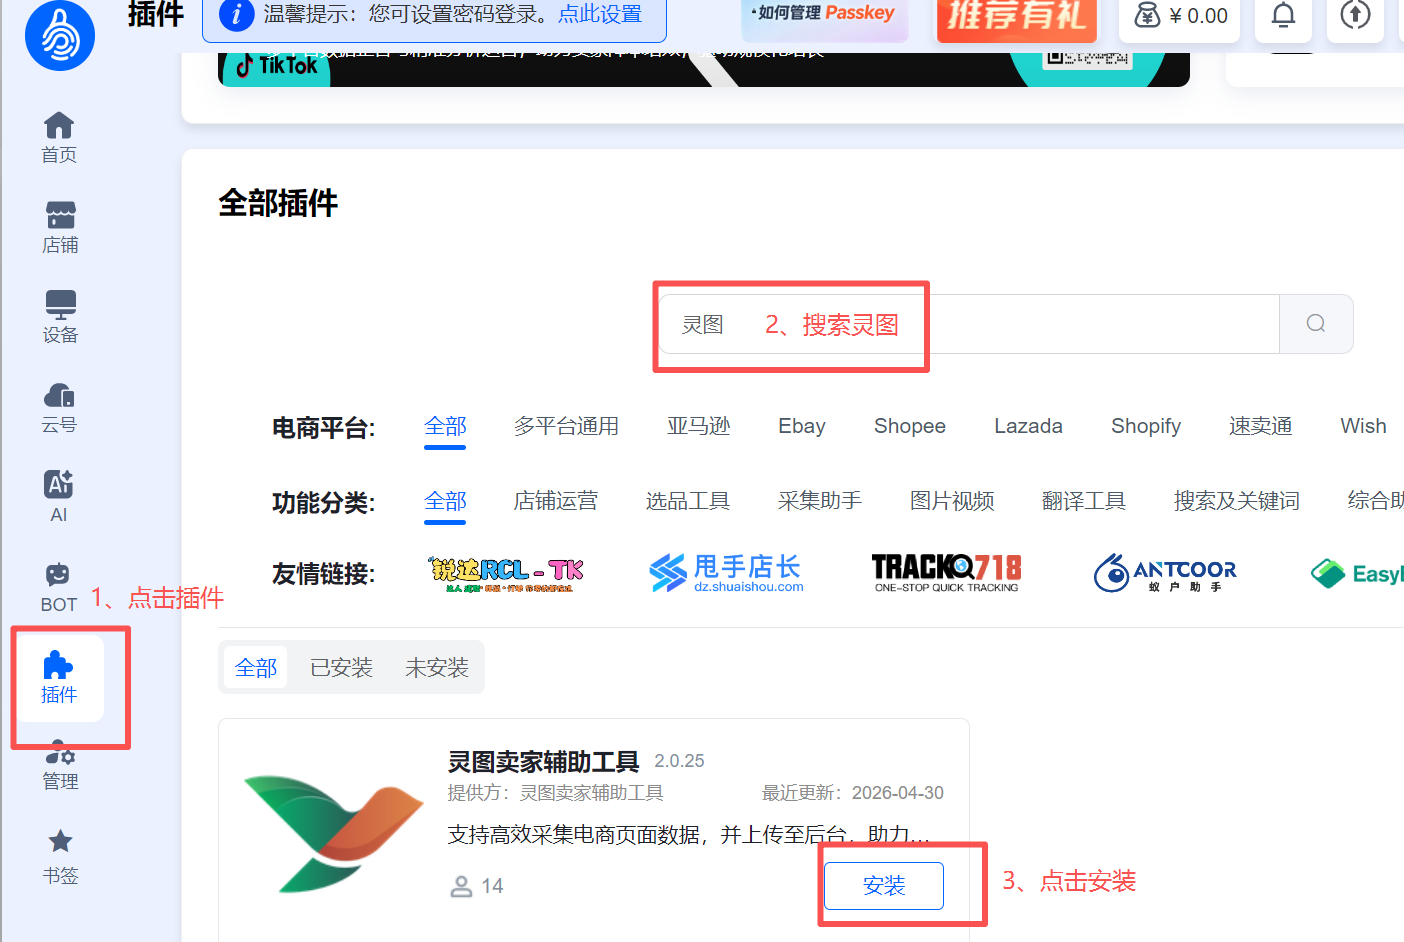The height and width of the screenshot is (942, 1404).
Task: Filter platform by Lazada
Action: click(1028, 426)
